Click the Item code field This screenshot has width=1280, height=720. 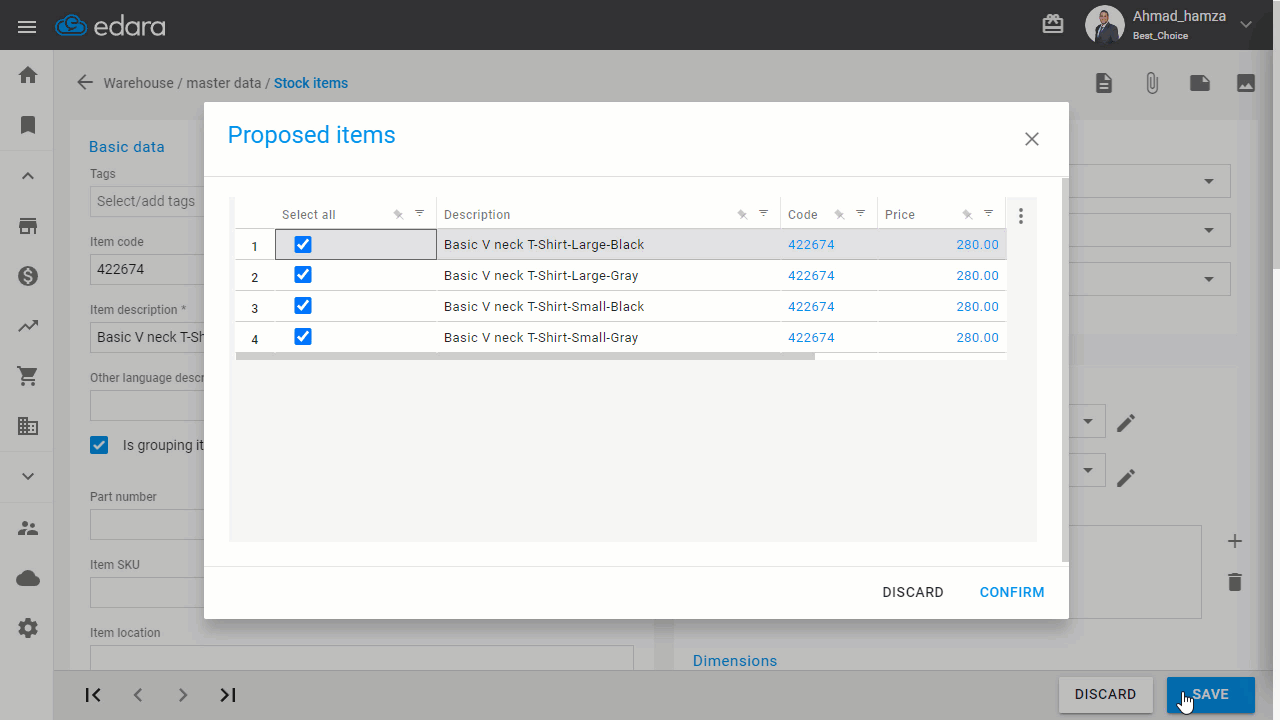point(147,269)
